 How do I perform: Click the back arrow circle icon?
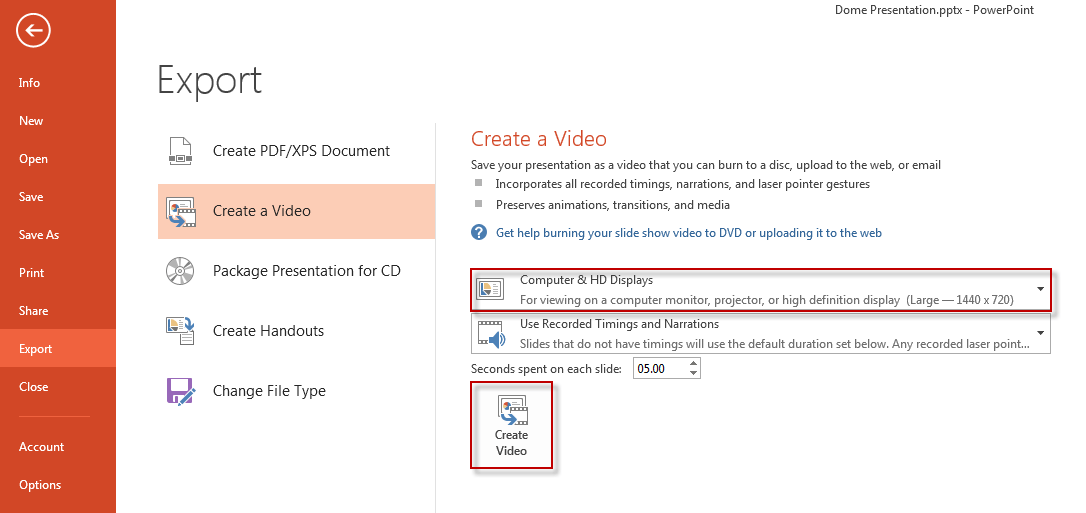(33, 31)
